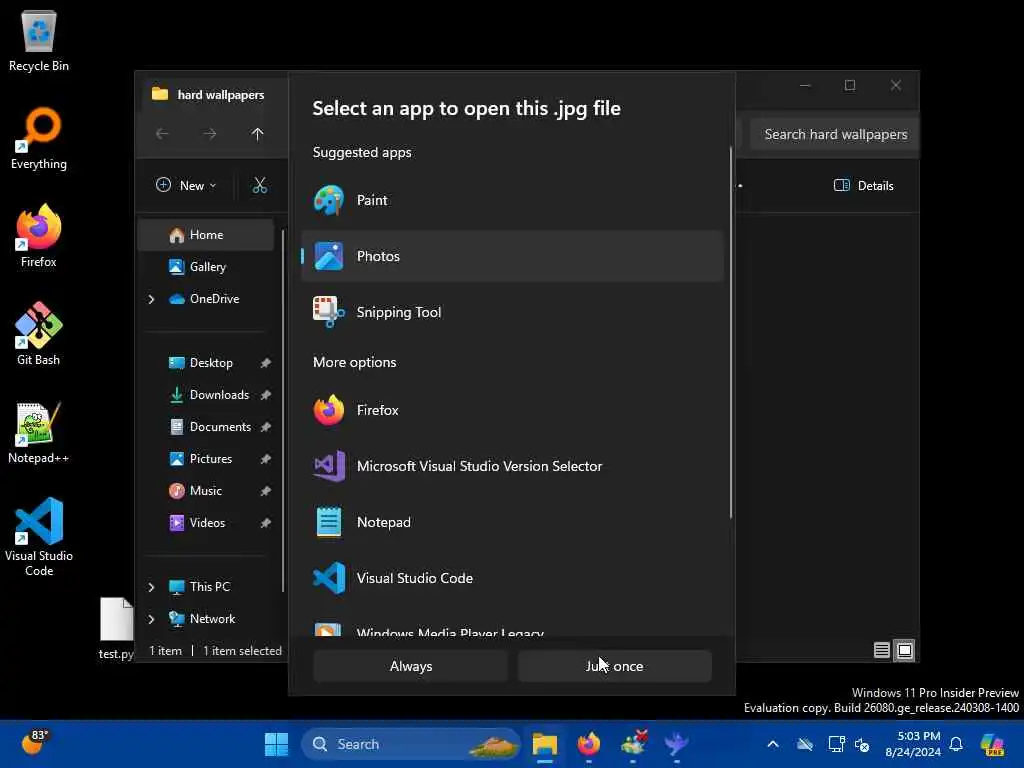This screenshot has height=768, width=1024.
Task: Click the Just once button
Action: click(x=615, y=666)
